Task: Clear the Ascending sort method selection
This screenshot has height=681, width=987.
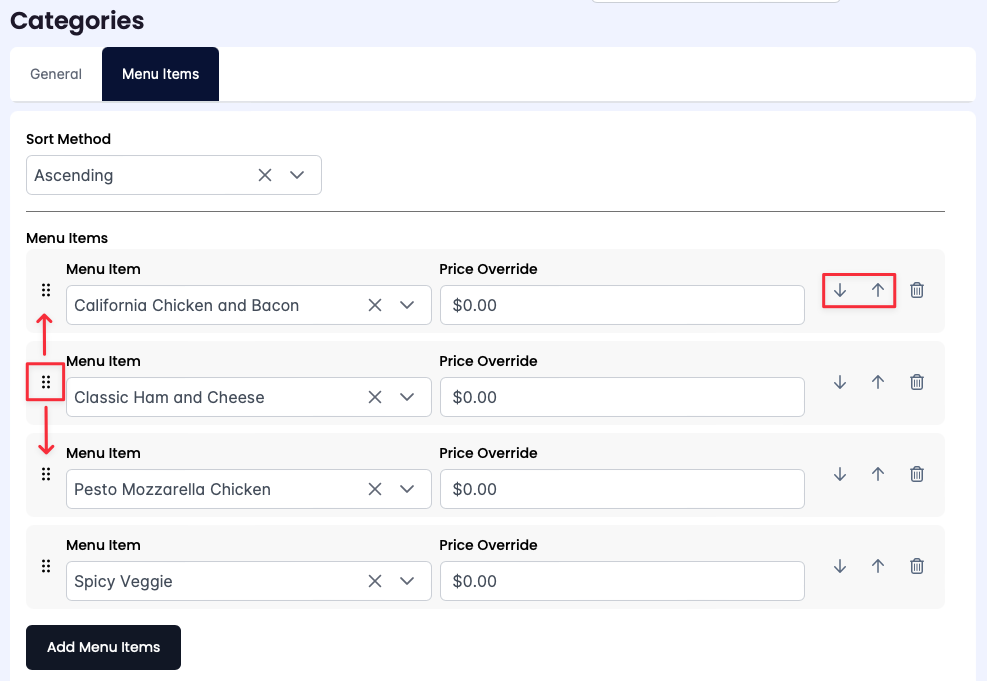Action: click(264, 174)
